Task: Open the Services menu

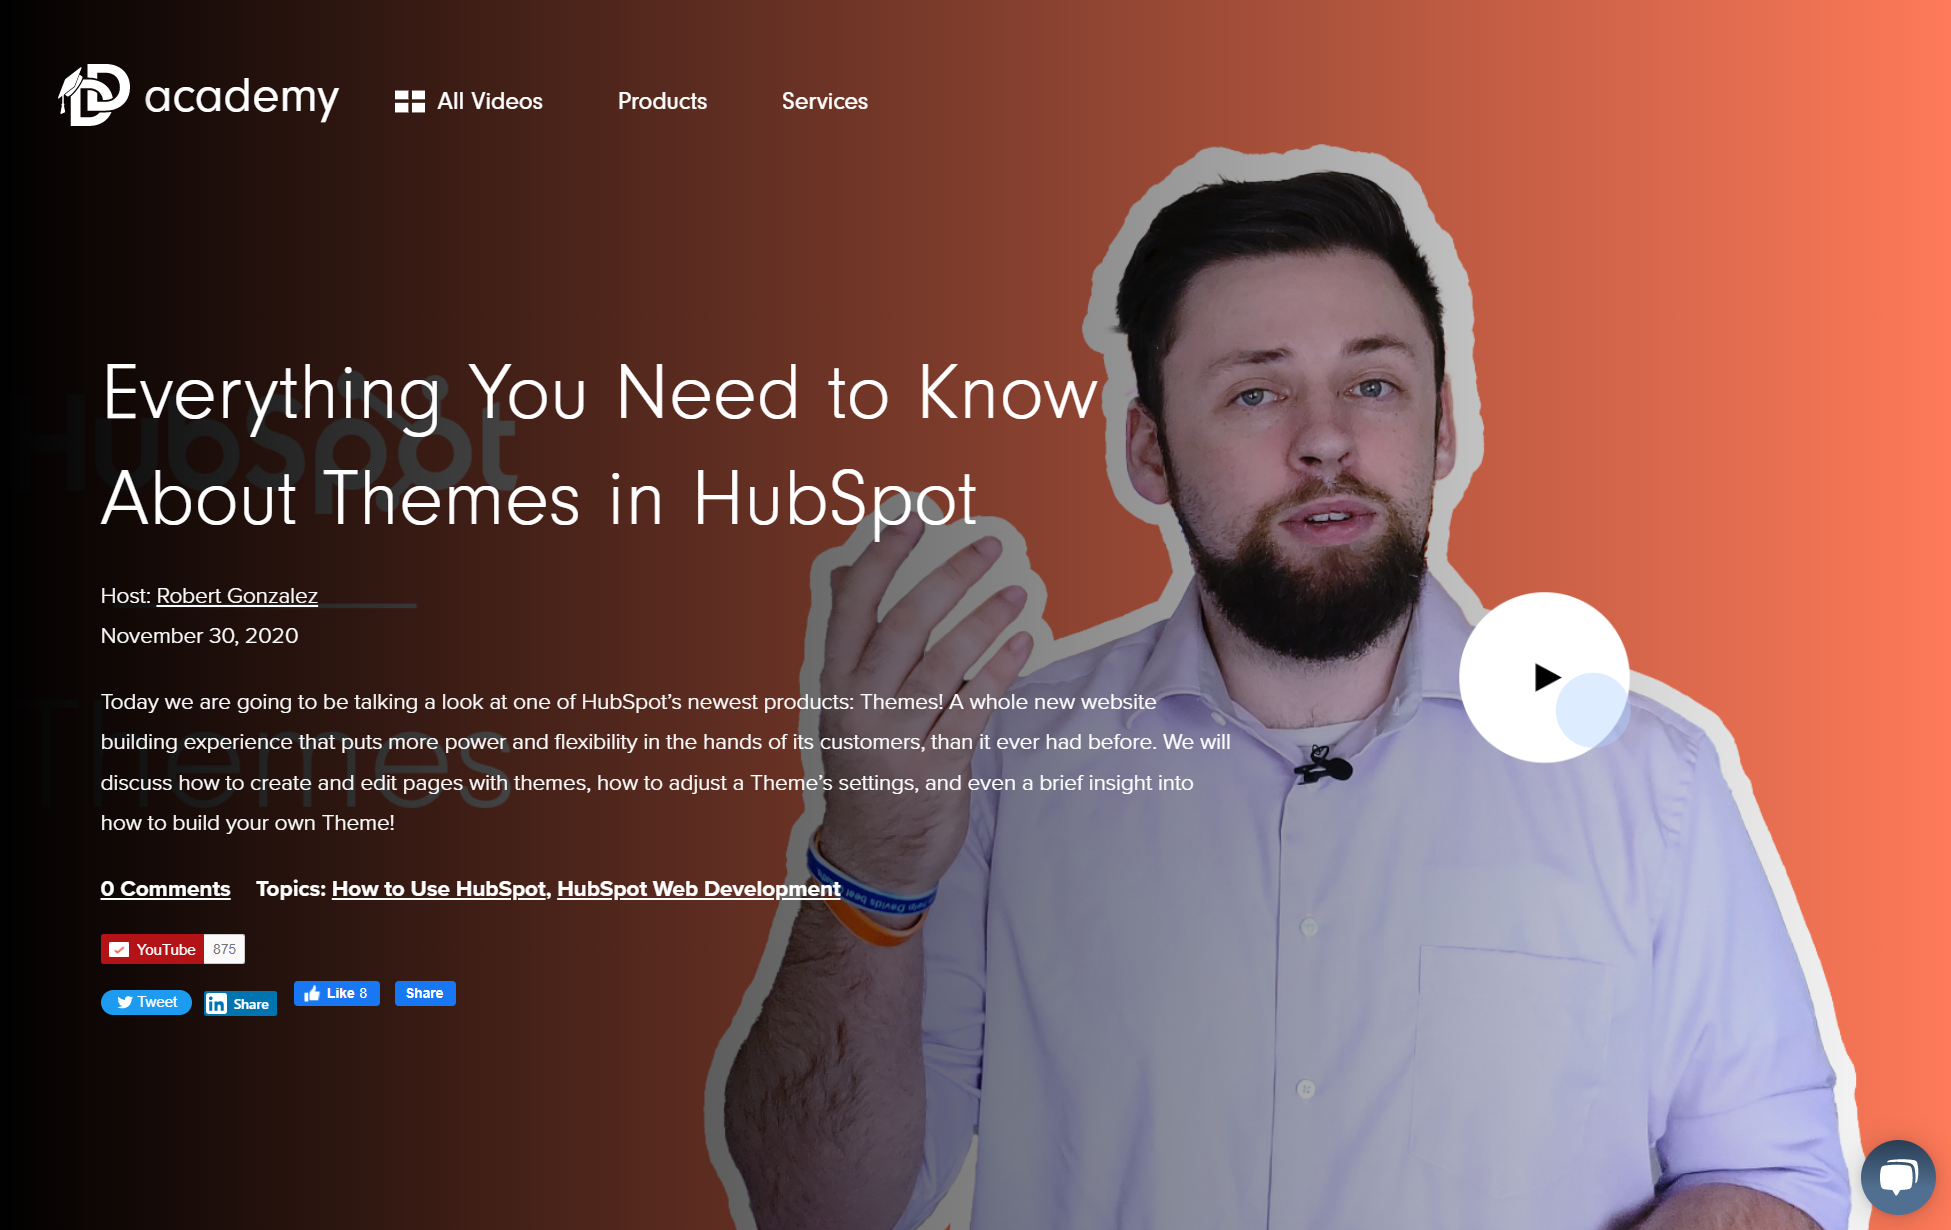Action: pyautogui.click(x=824, y=101)
